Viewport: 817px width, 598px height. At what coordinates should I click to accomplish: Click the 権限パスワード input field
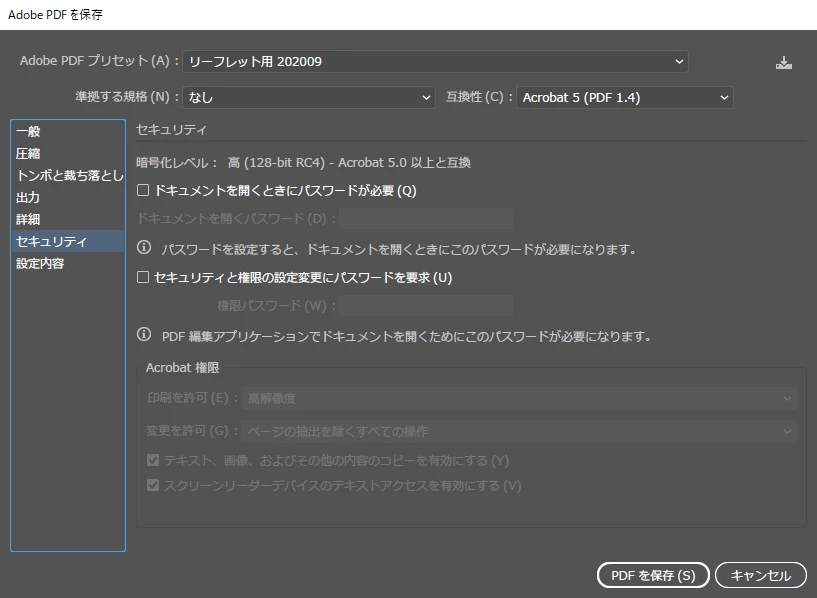coord(426,305)
